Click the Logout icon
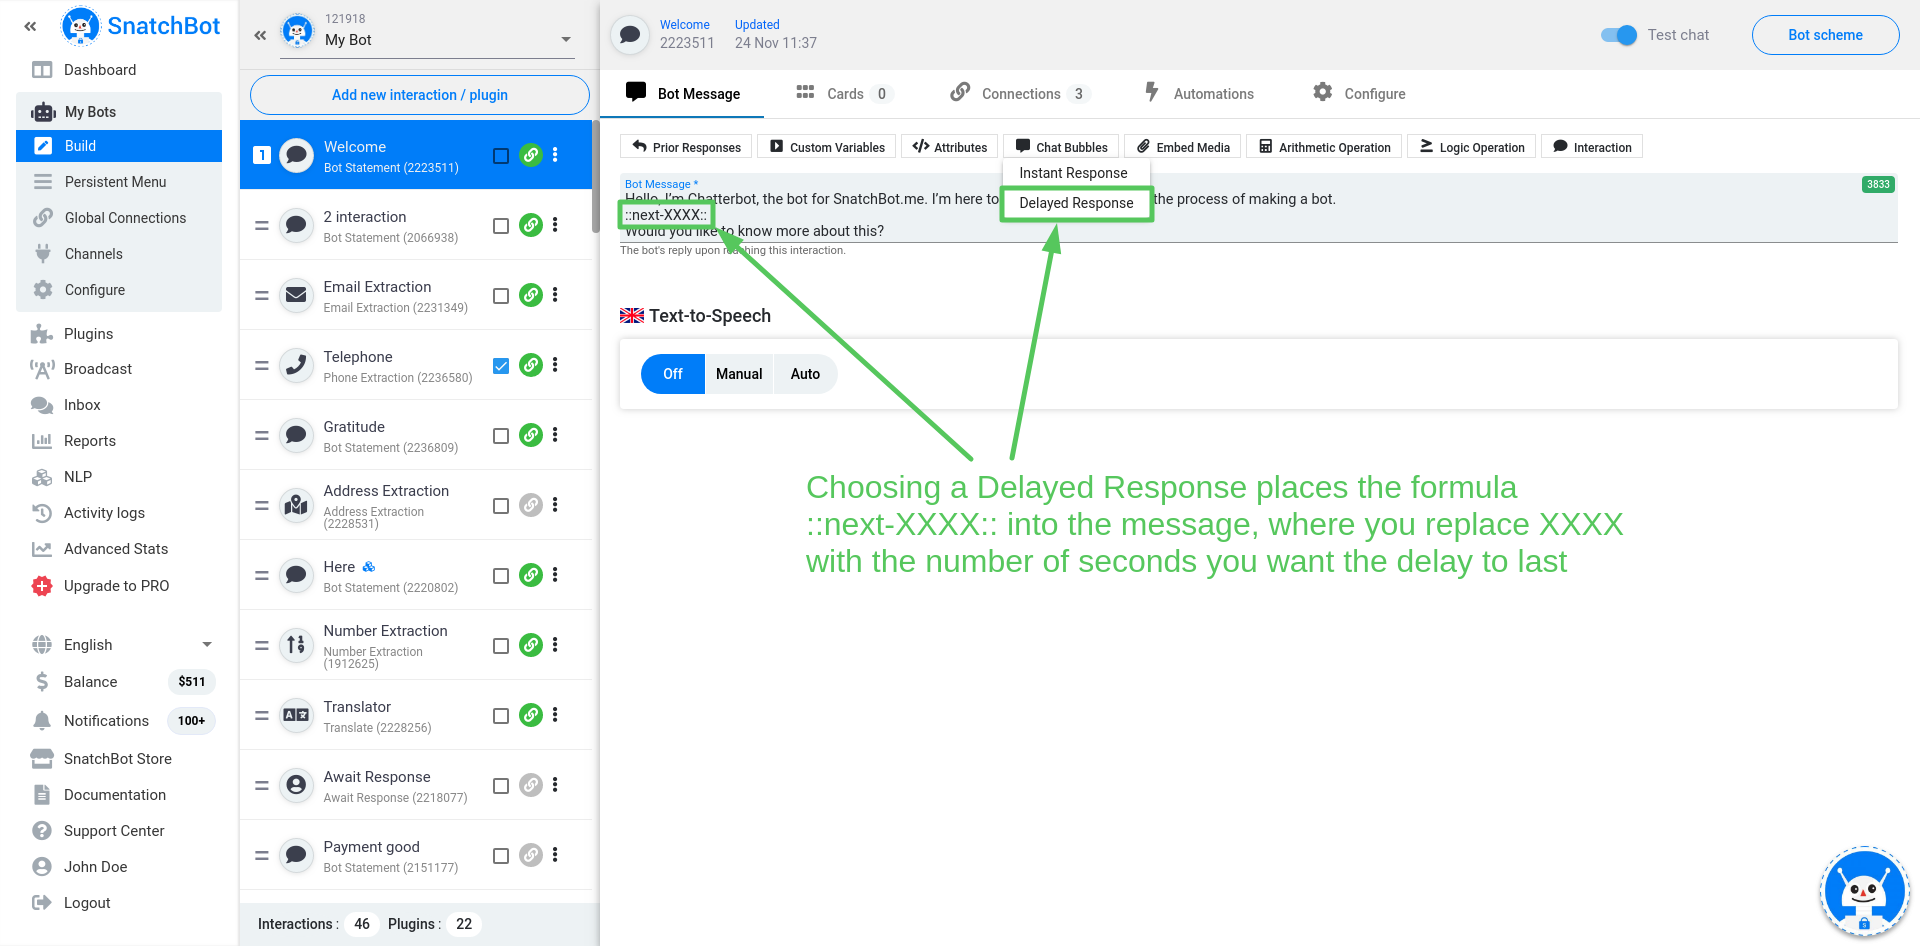This screenshot has width=1920, height=946. click(x=42, y=903)
